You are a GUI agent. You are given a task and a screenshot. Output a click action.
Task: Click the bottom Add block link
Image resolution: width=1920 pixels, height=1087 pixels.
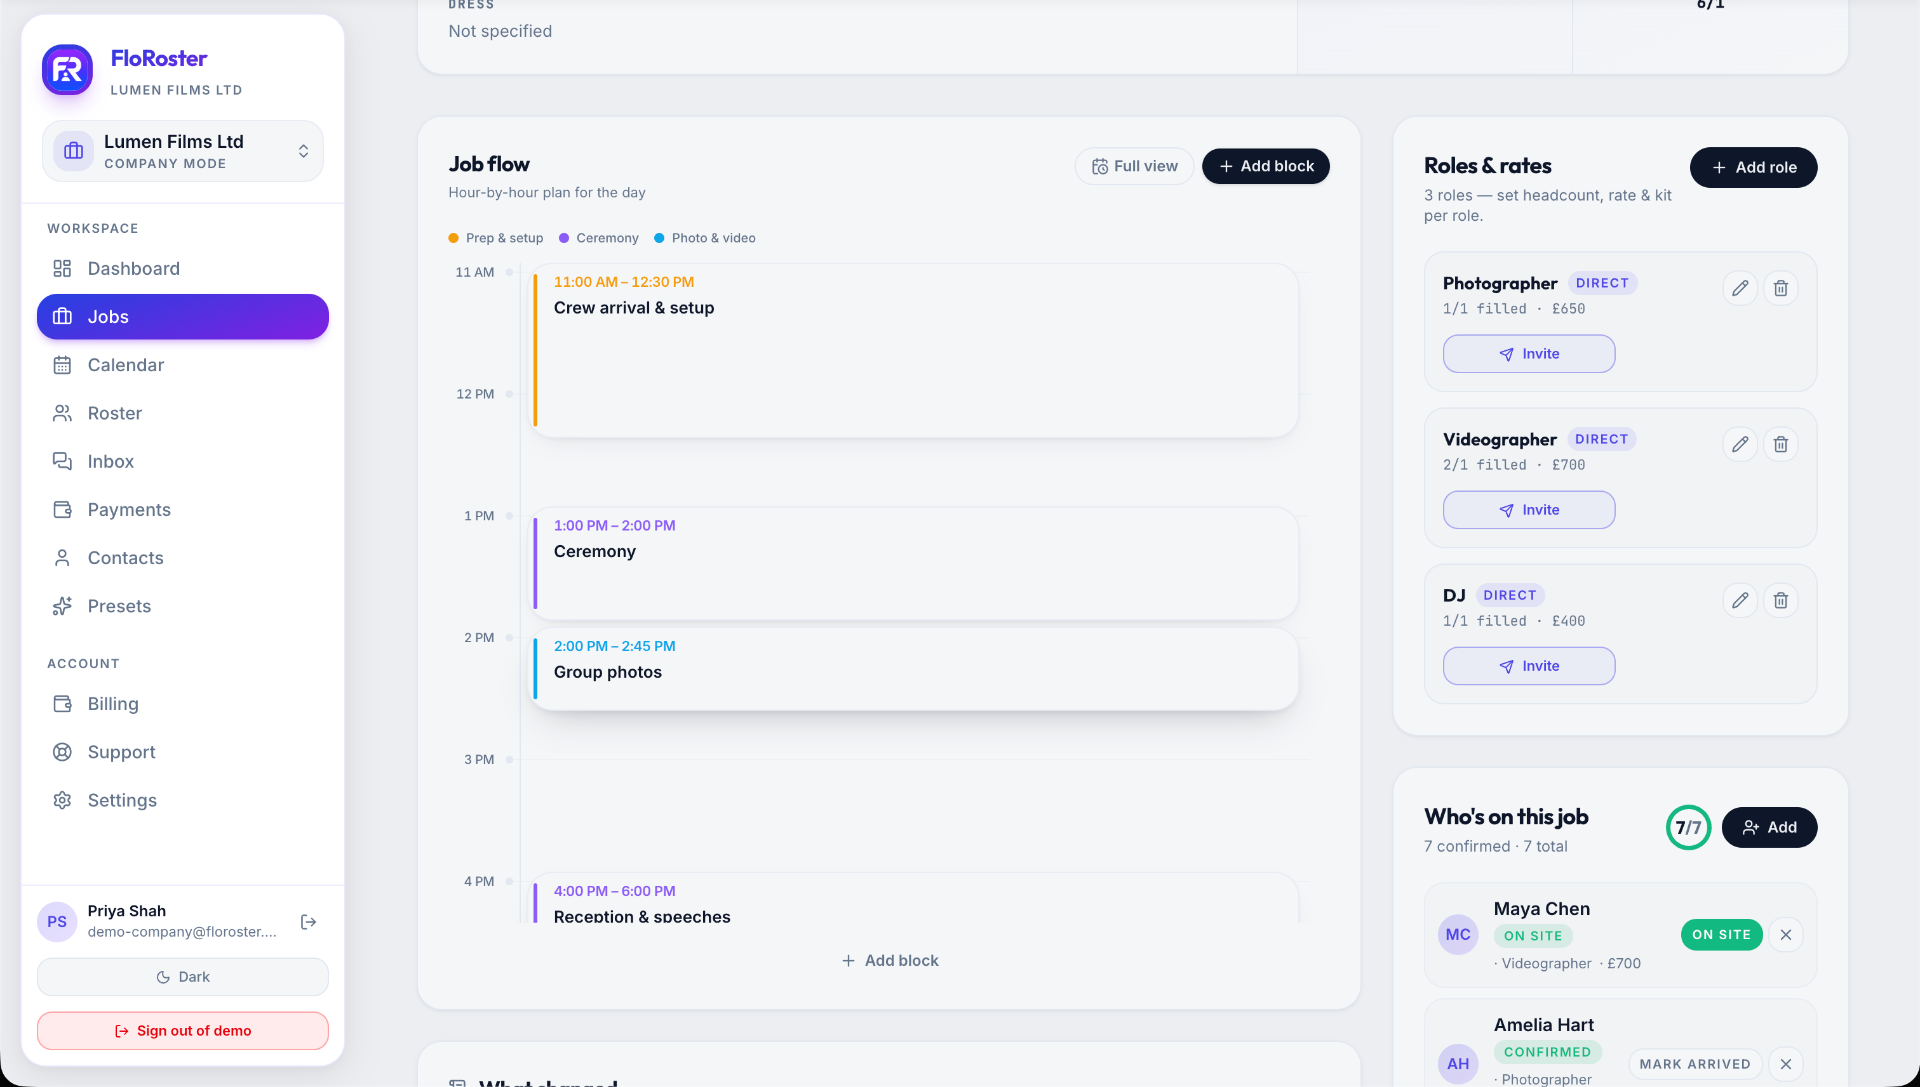pyautogui.click(x=890, y=961)
